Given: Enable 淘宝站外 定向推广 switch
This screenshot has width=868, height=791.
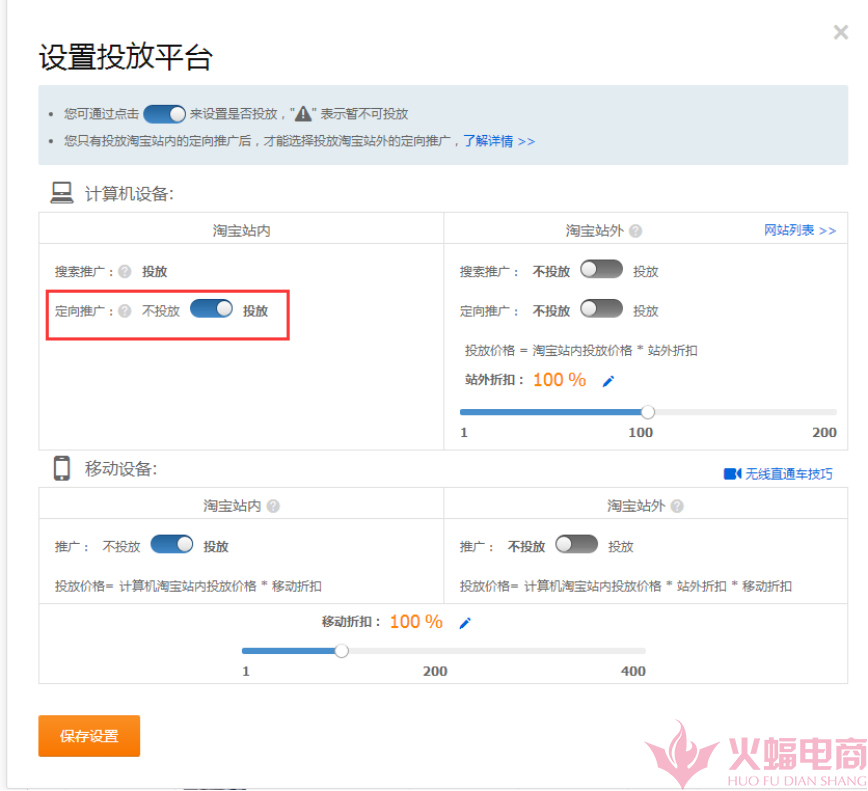Looking at the screenshot, I should [x=601, y=309].
